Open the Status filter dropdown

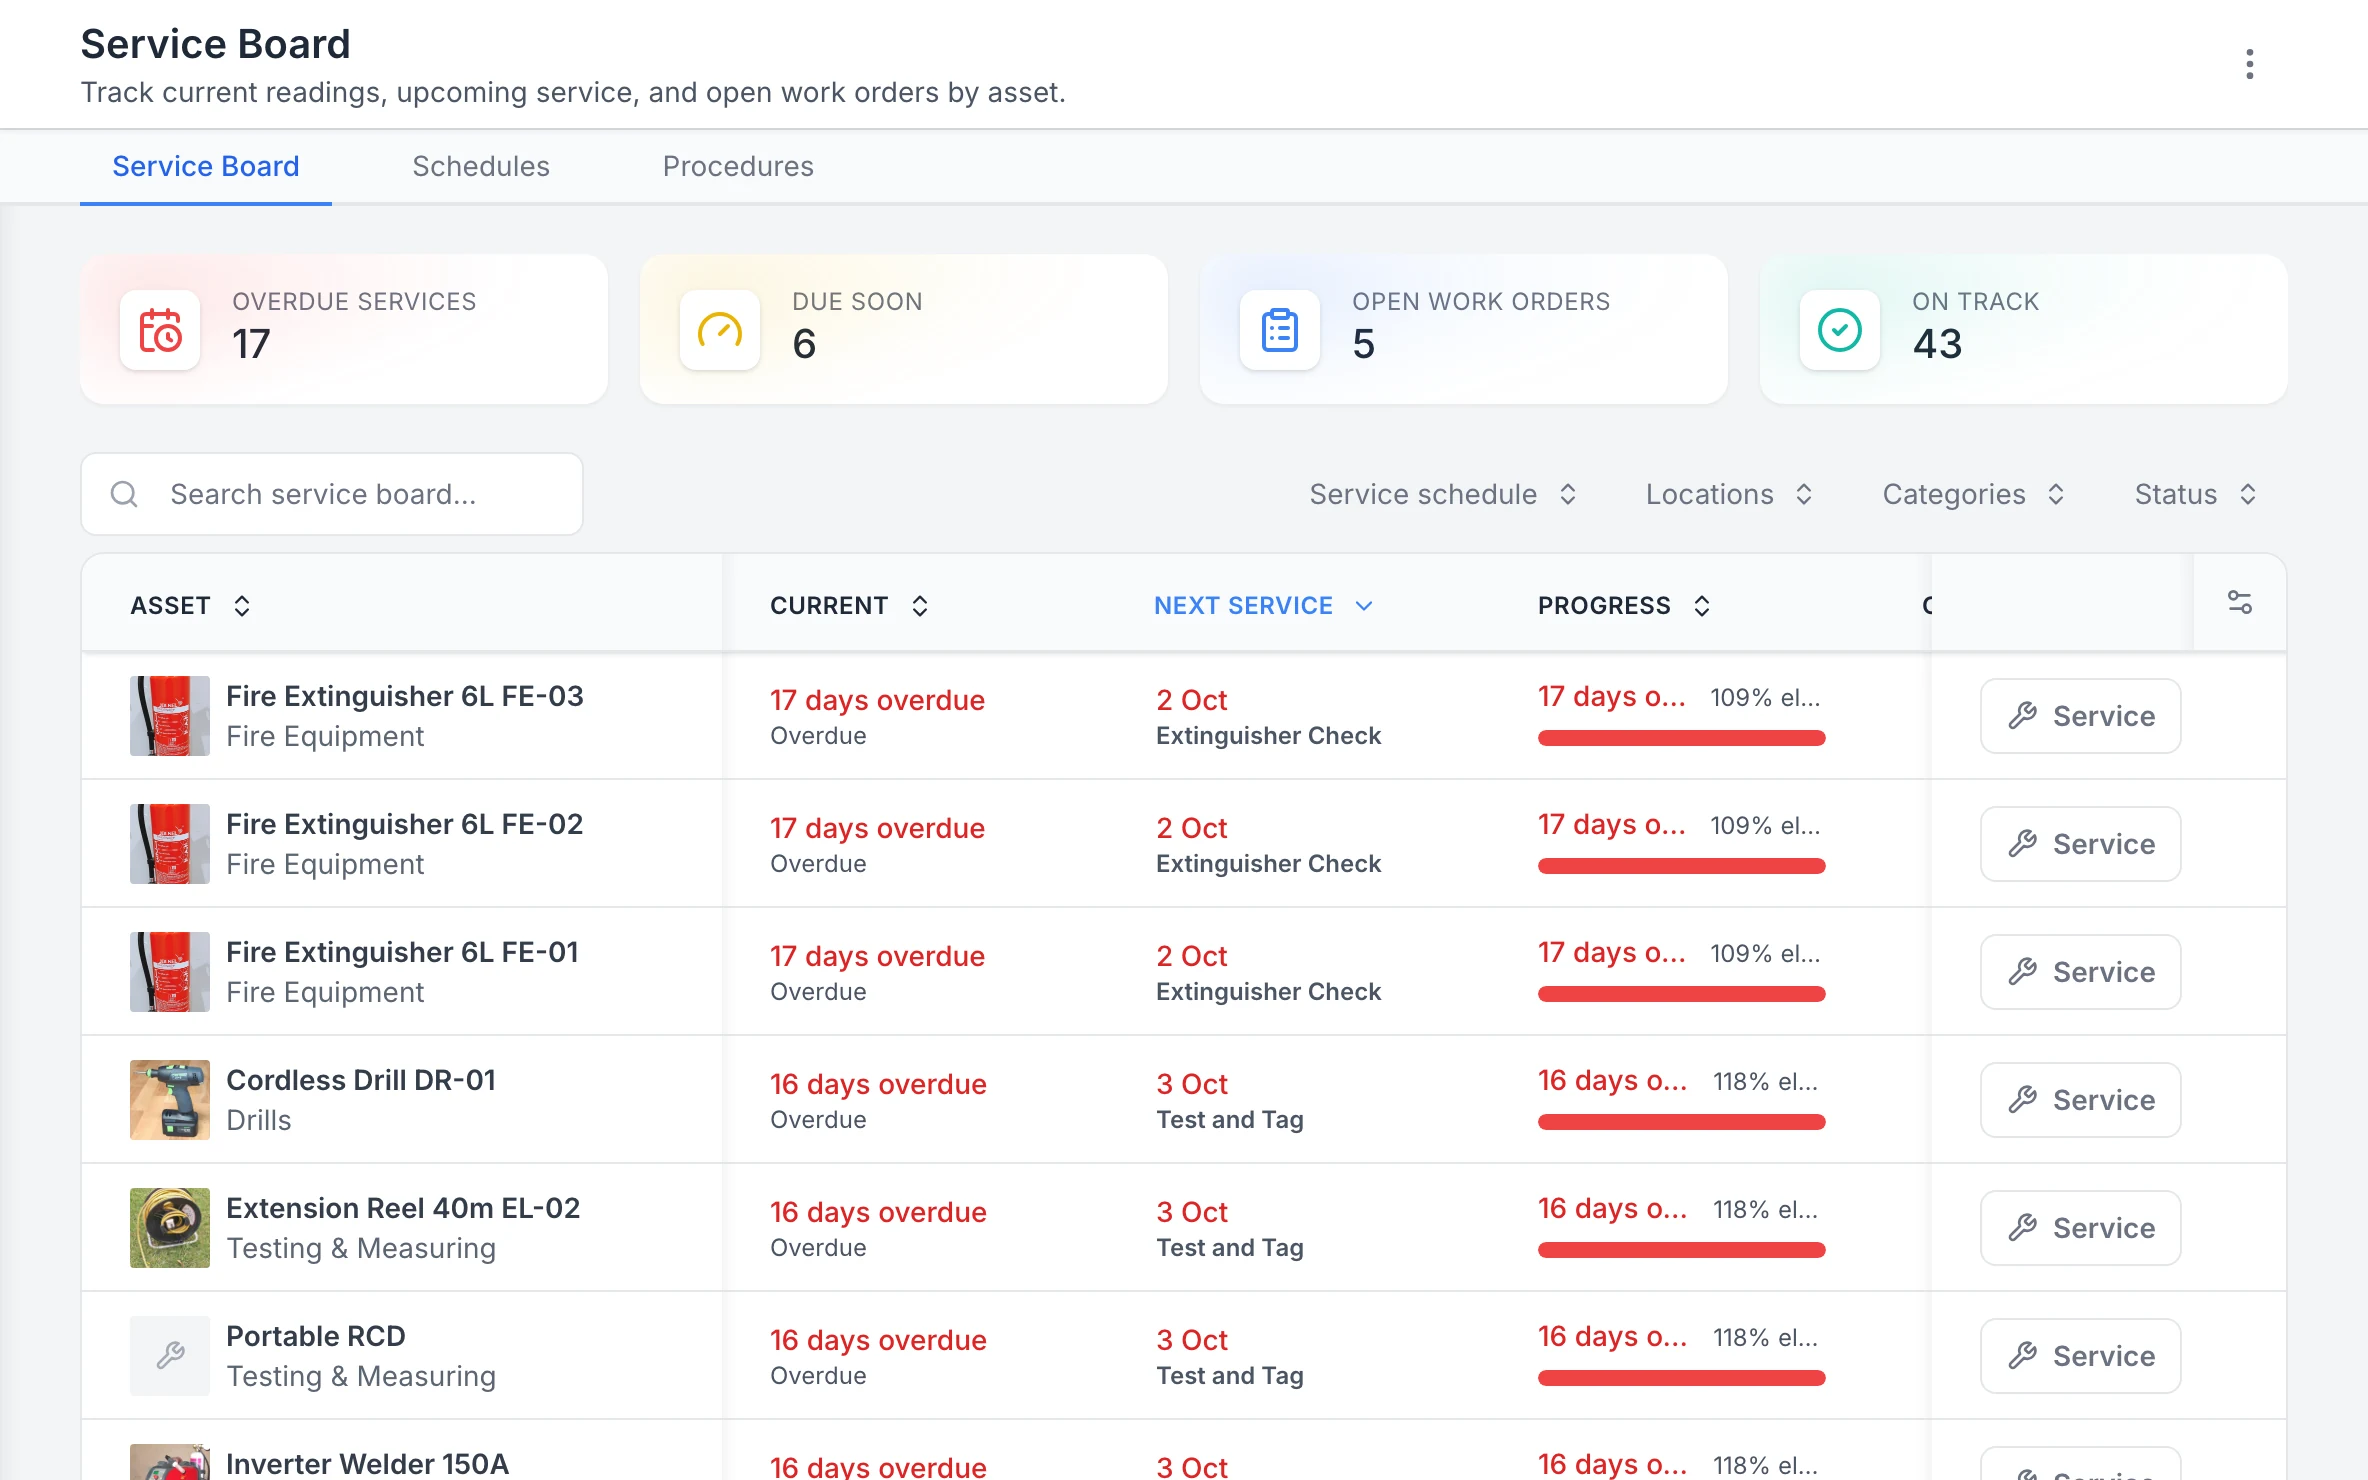[2195, 494]
